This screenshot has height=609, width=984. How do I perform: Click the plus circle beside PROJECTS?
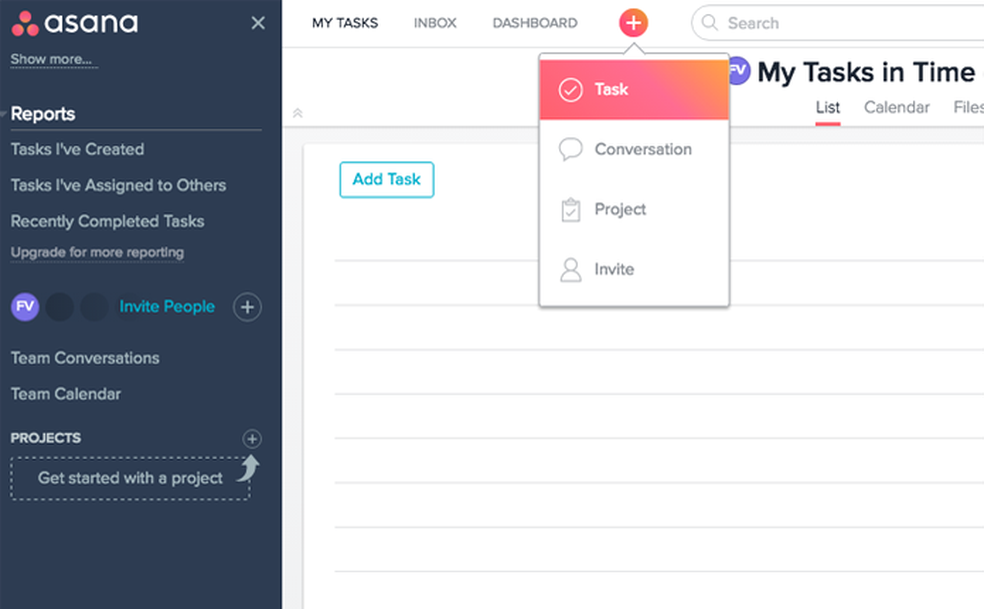[252, 438]
